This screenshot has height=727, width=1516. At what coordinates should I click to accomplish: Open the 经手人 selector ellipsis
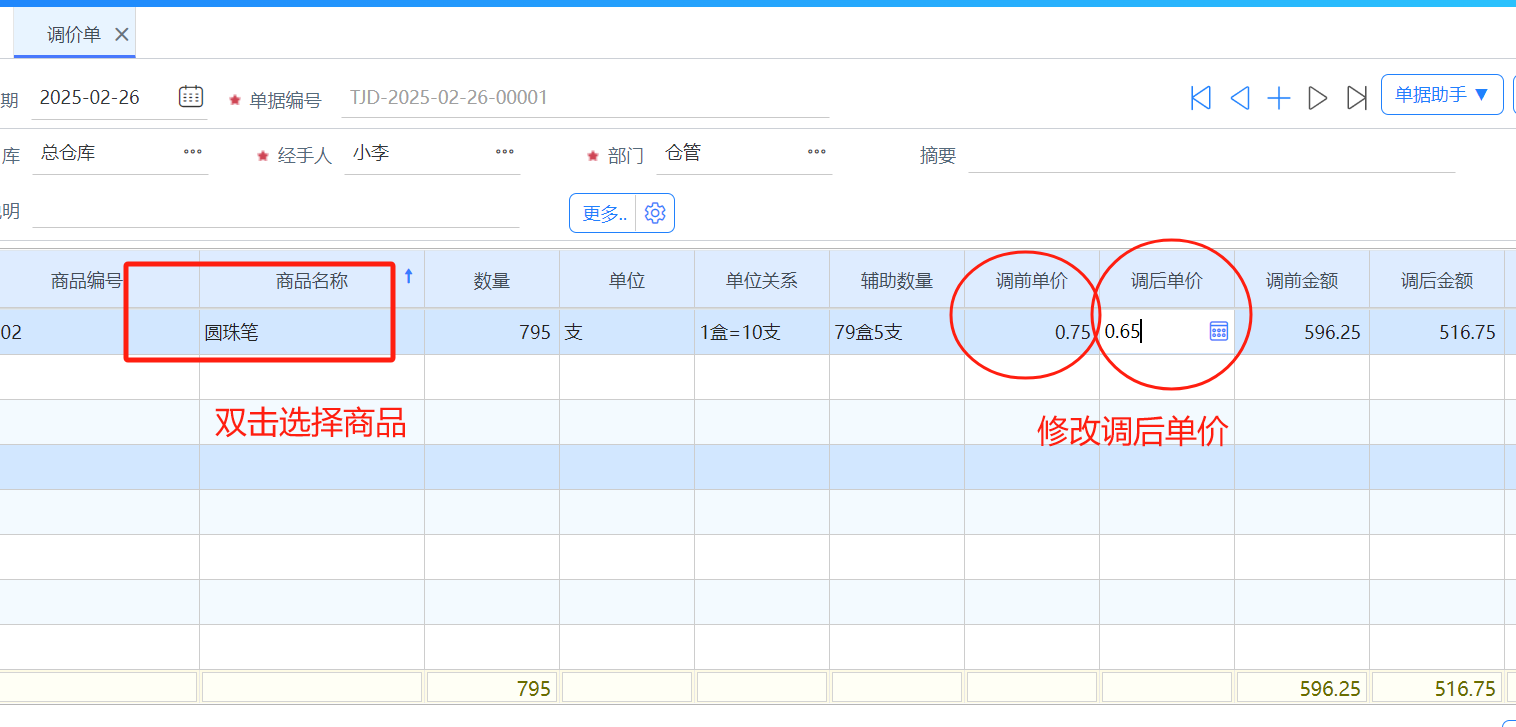(x=505, y=152)
